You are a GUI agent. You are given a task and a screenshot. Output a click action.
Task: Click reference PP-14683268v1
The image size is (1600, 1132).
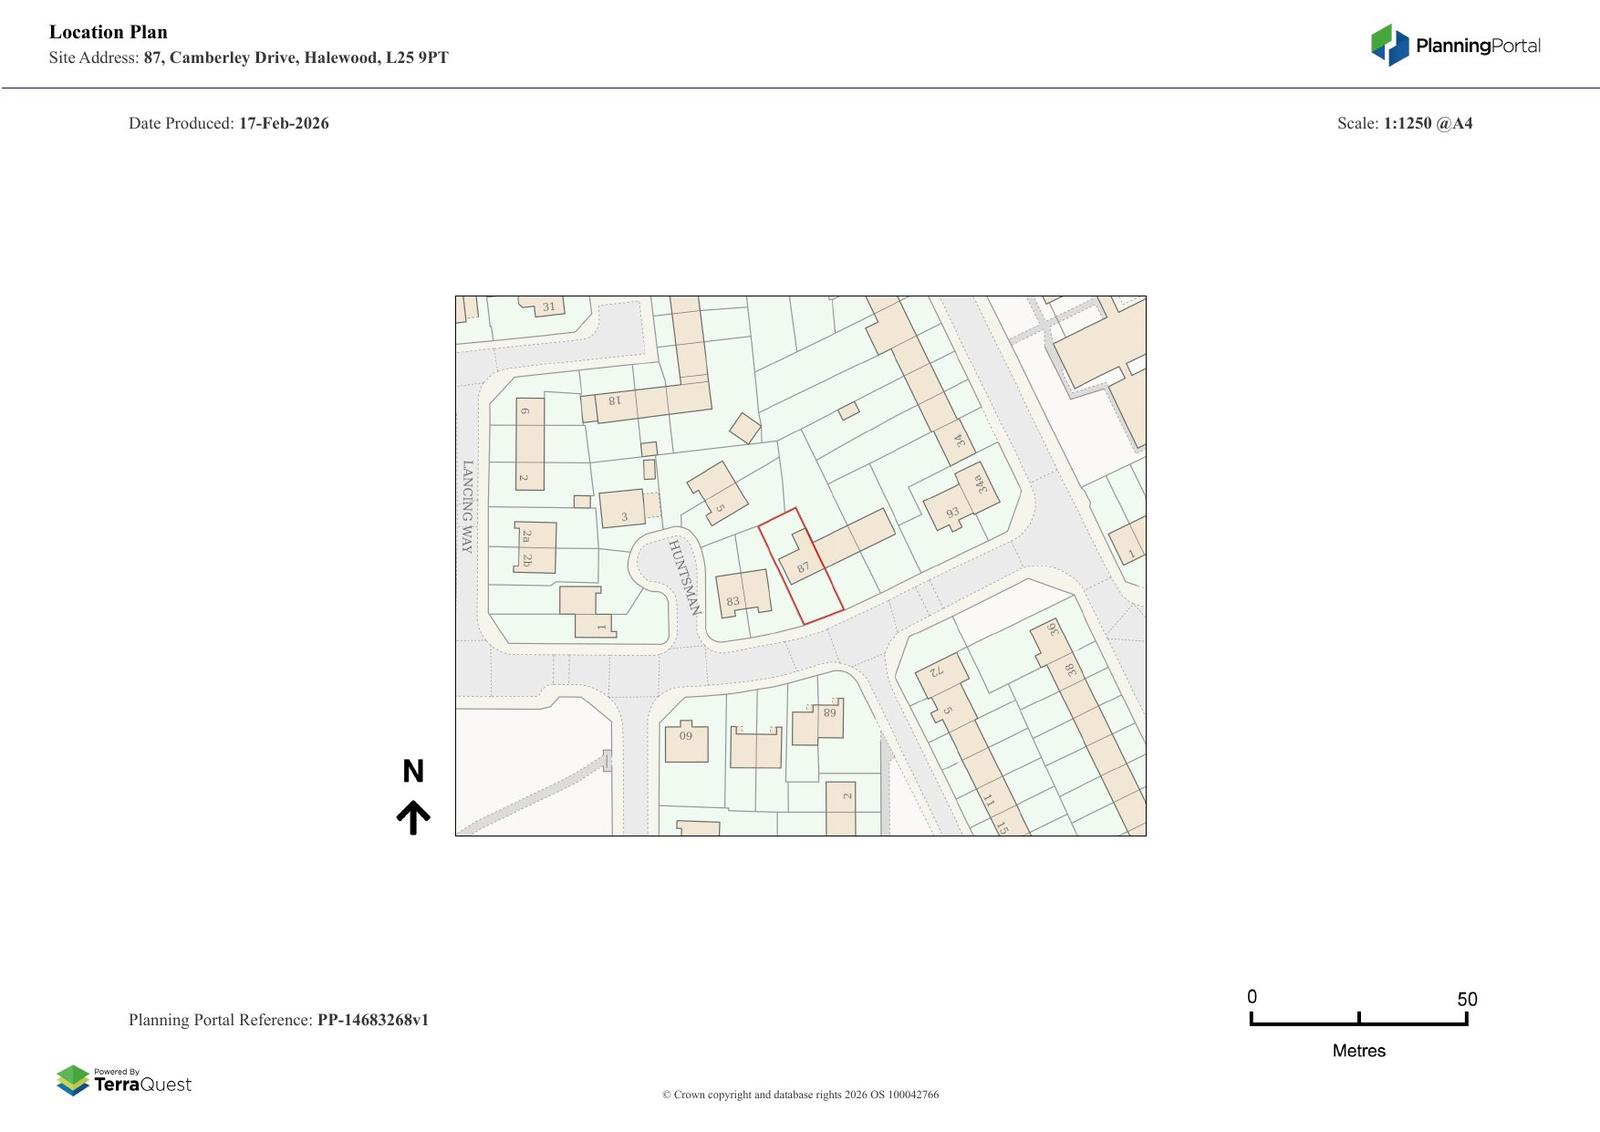pos(372,1020)
